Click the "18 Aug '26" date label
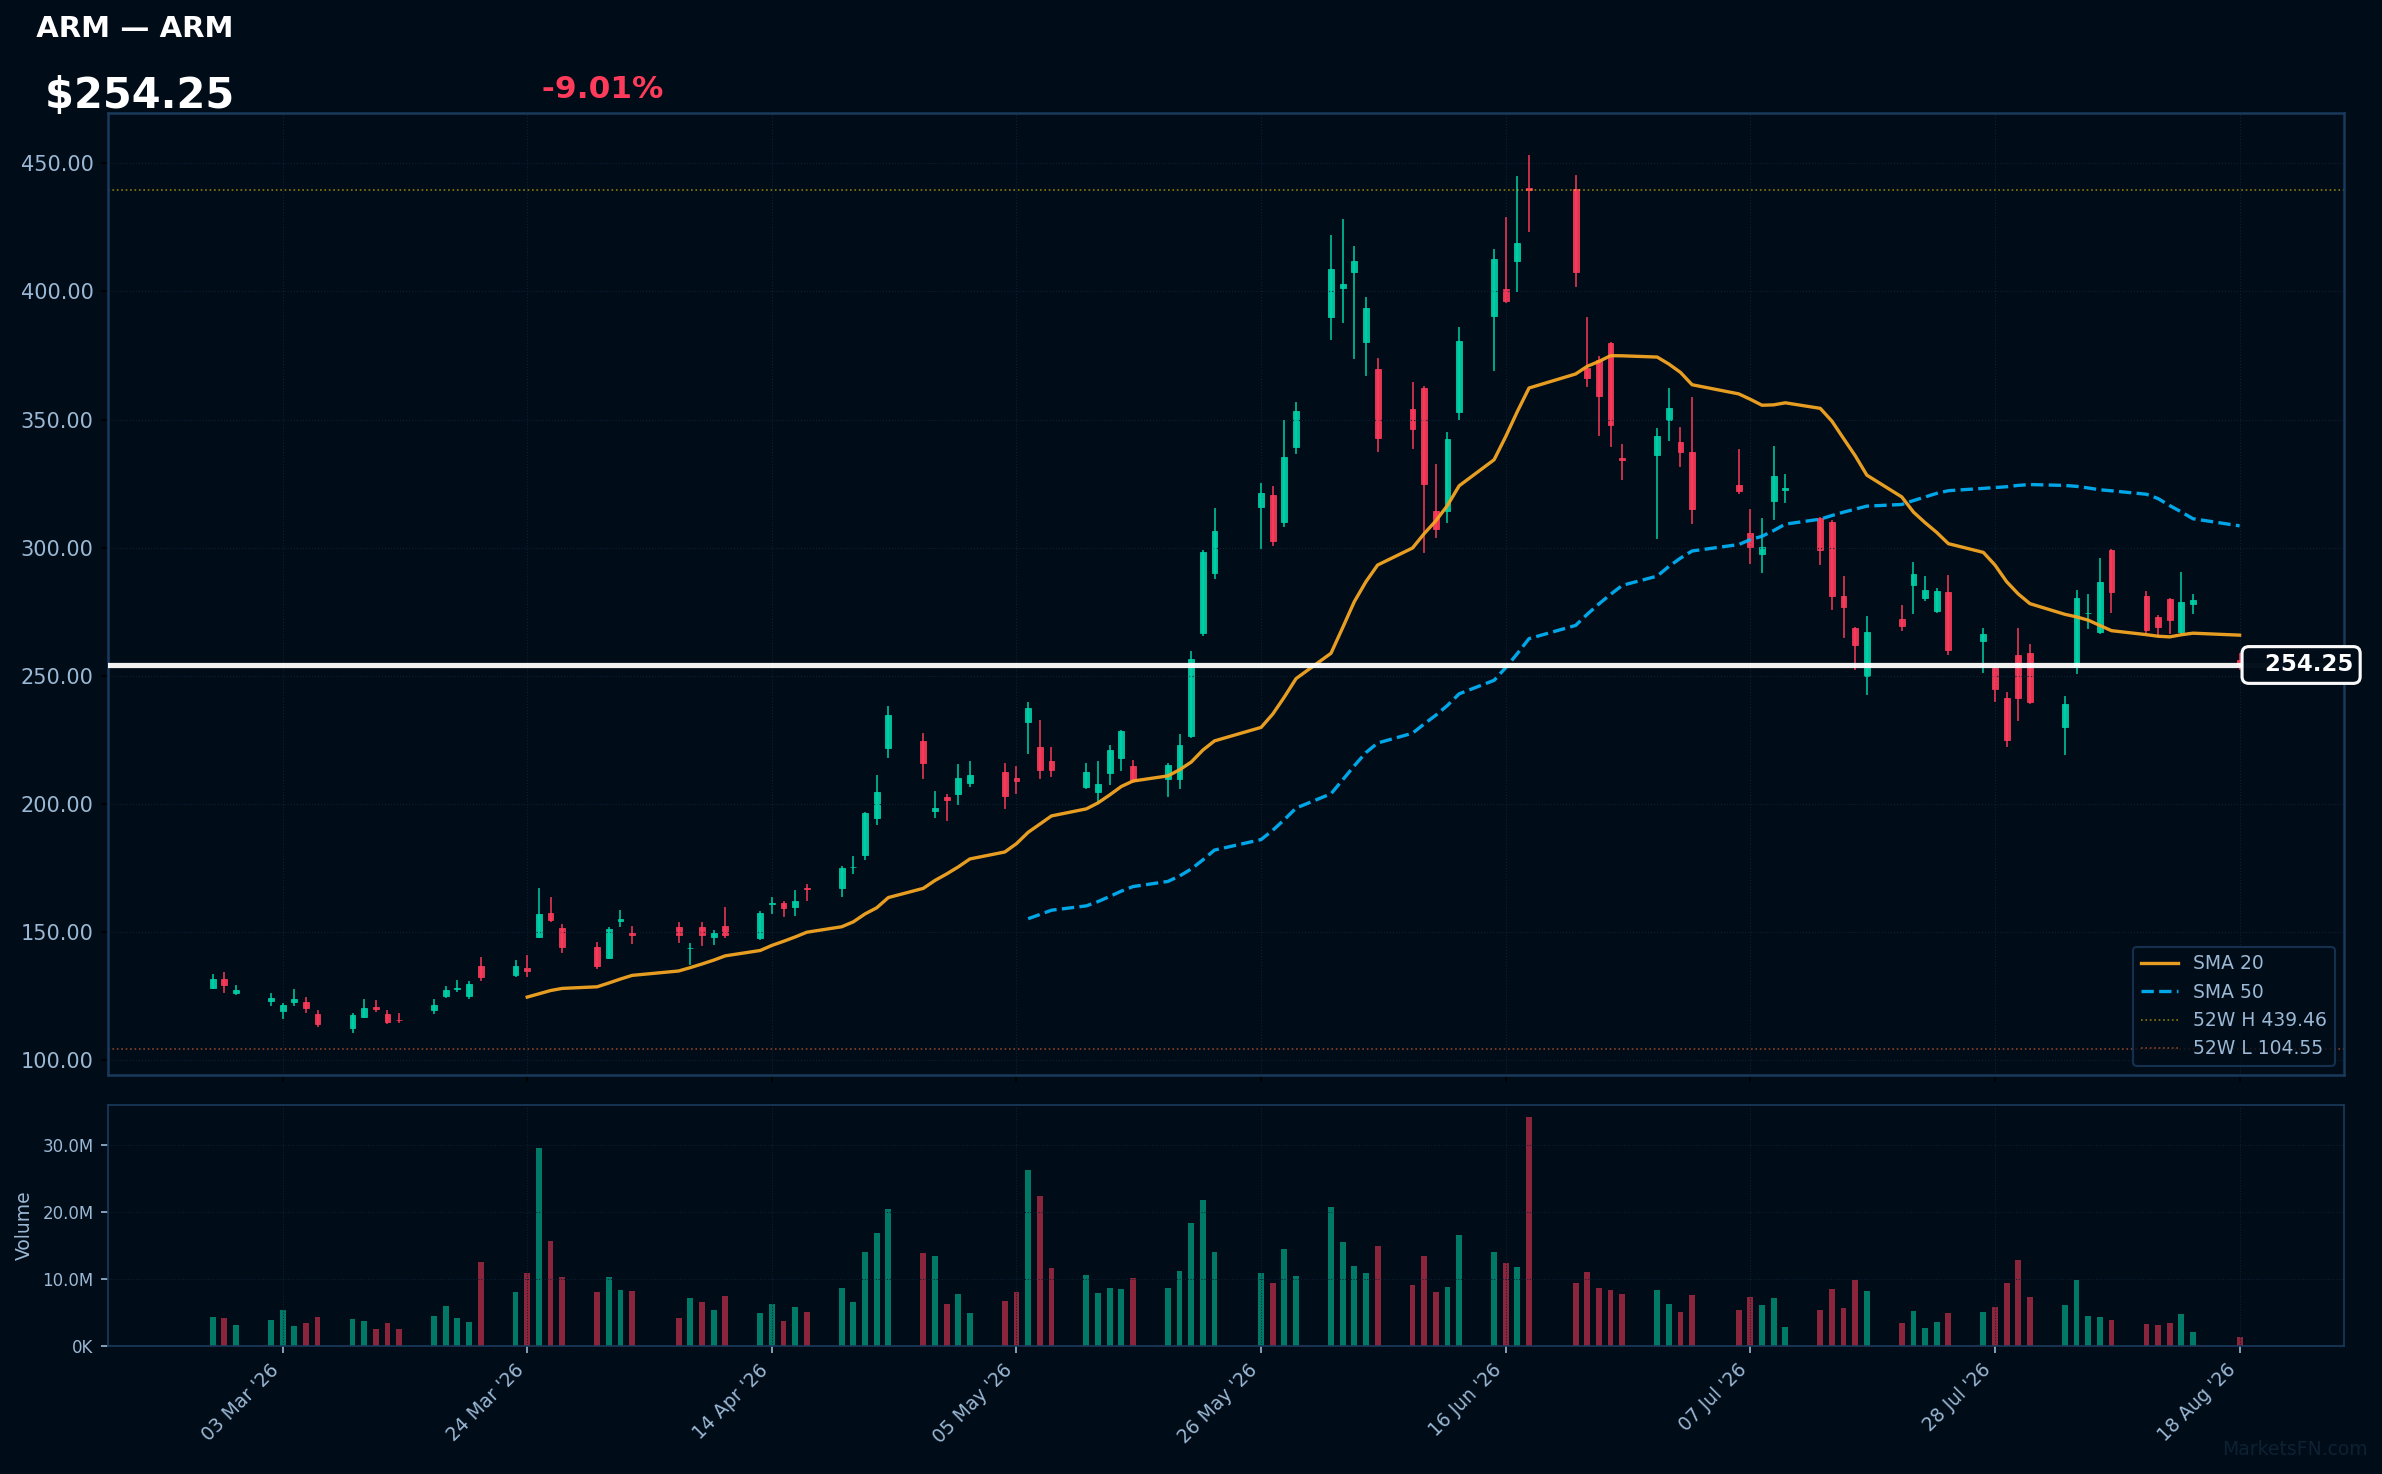Screen dimensions: 2382x1474 point(2196,1402)
